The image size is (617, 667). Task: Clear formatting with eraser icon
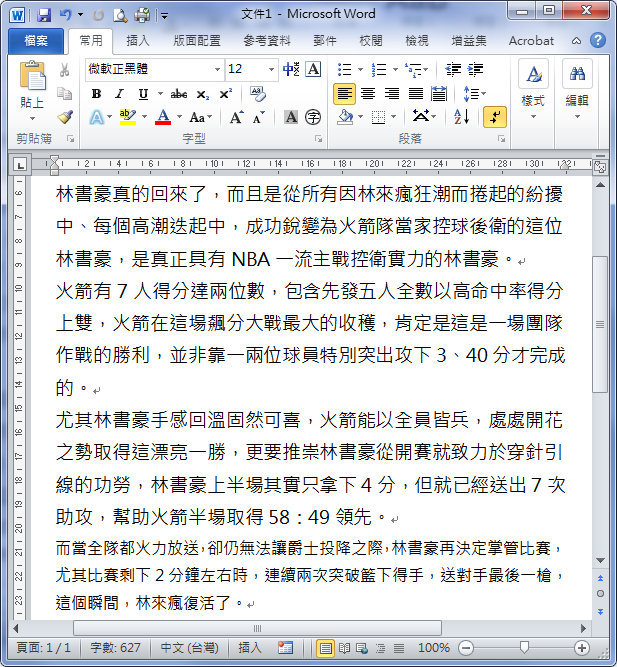tap(257, 94)
